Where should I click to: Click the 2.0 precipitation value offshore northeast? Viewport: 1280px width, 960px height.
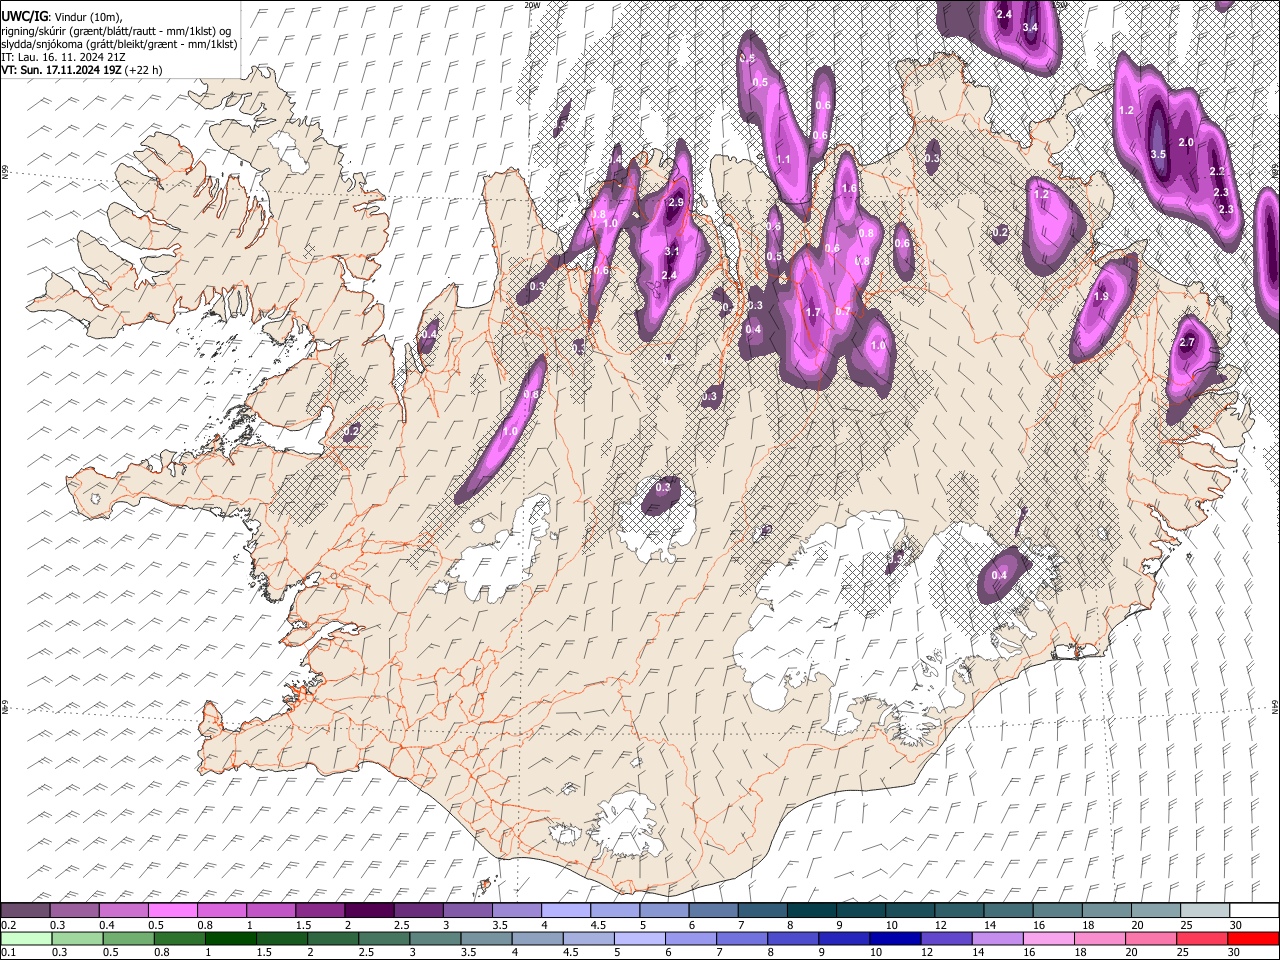(x=1186, y=143)
